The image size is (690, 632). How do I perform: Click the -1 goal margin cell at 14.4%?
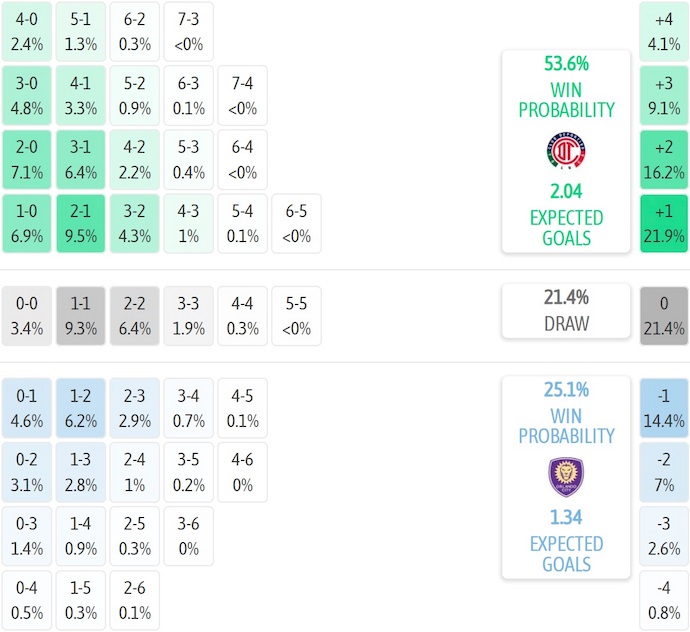tap(664, 408)
